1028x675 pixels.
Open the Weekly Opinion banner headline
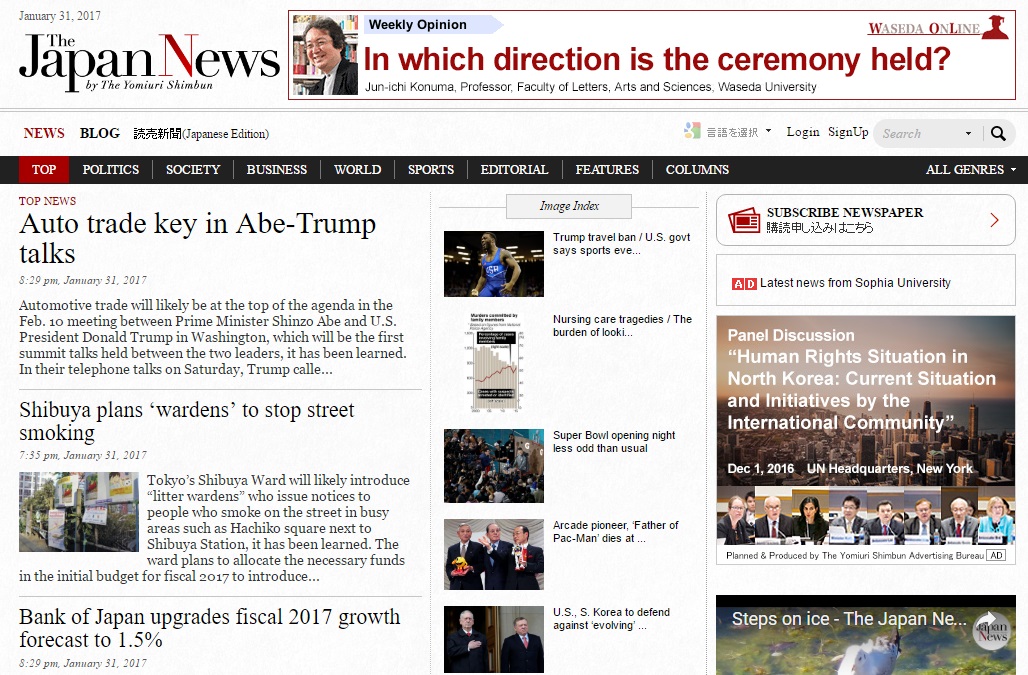coord(657,59)
